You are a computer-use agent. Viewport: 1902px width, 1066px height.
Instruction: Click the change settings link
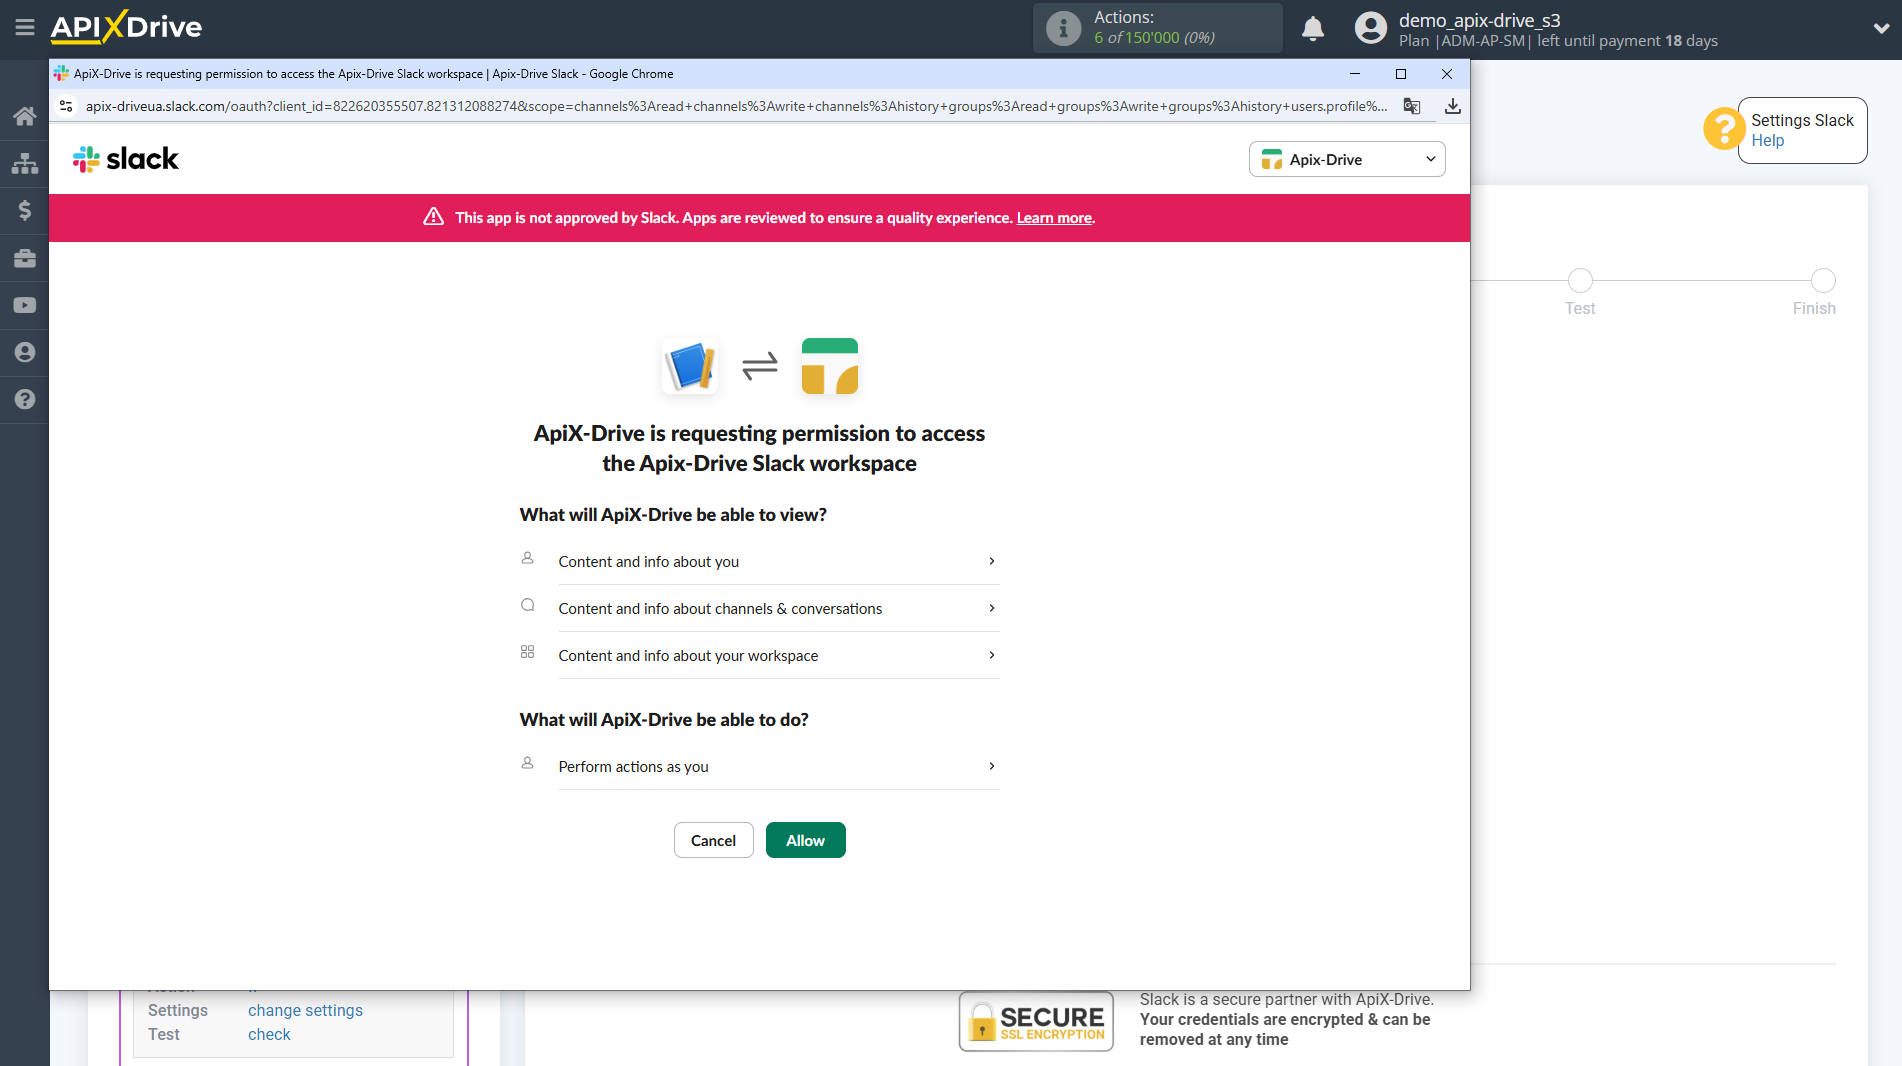tap(305, 1010)
